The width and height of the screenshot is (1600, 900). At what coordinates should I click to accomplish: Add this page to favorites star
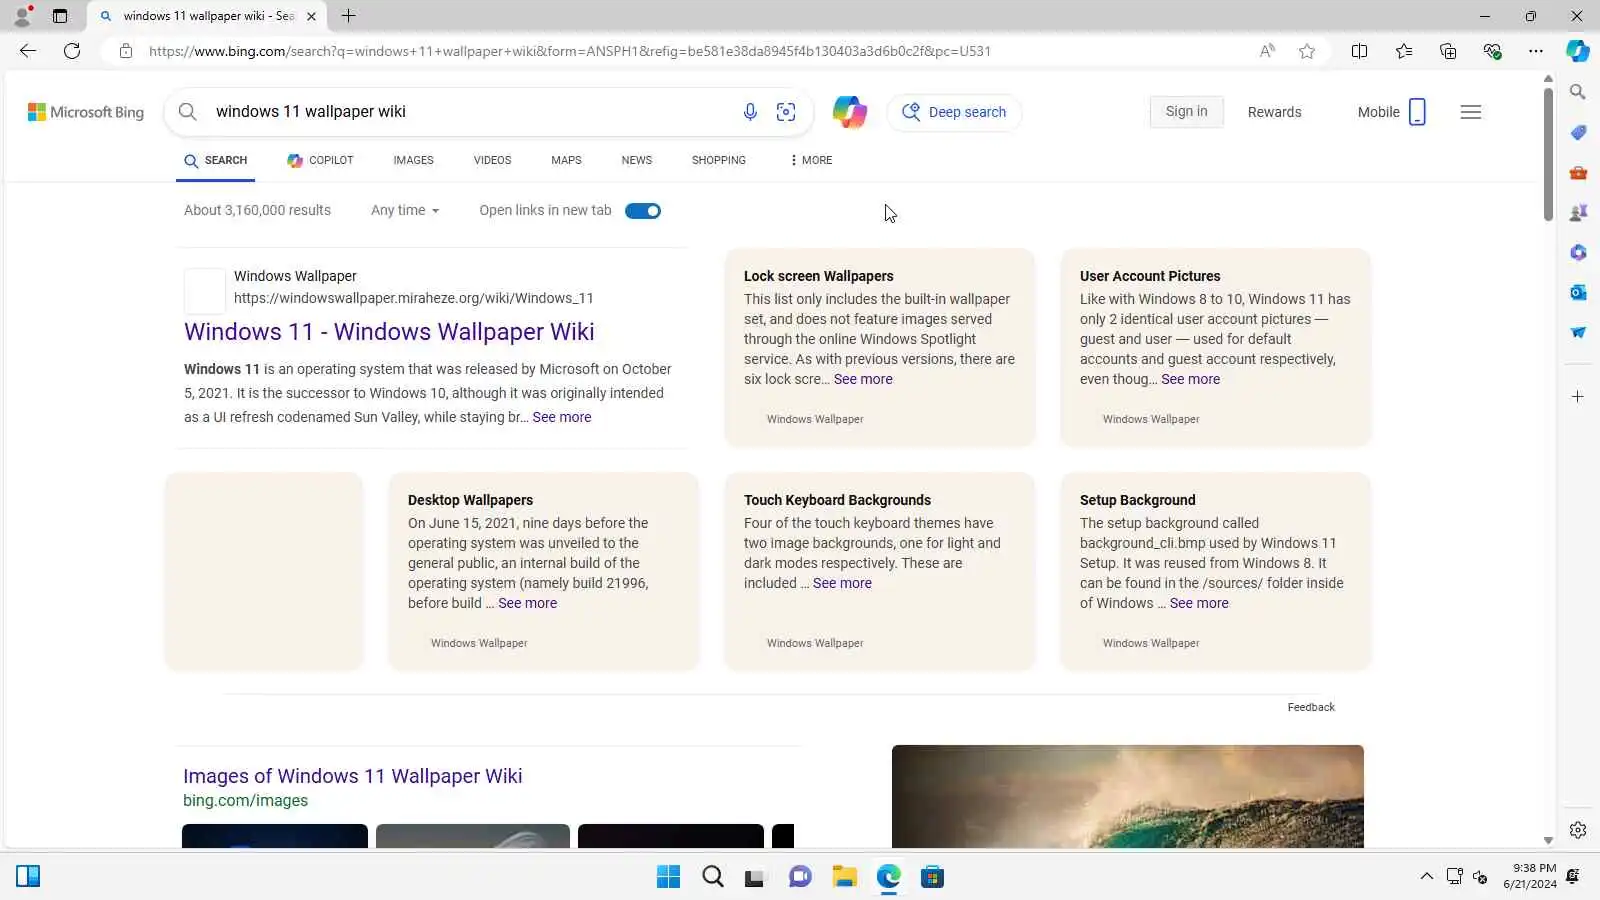(x=1307, y=51)
